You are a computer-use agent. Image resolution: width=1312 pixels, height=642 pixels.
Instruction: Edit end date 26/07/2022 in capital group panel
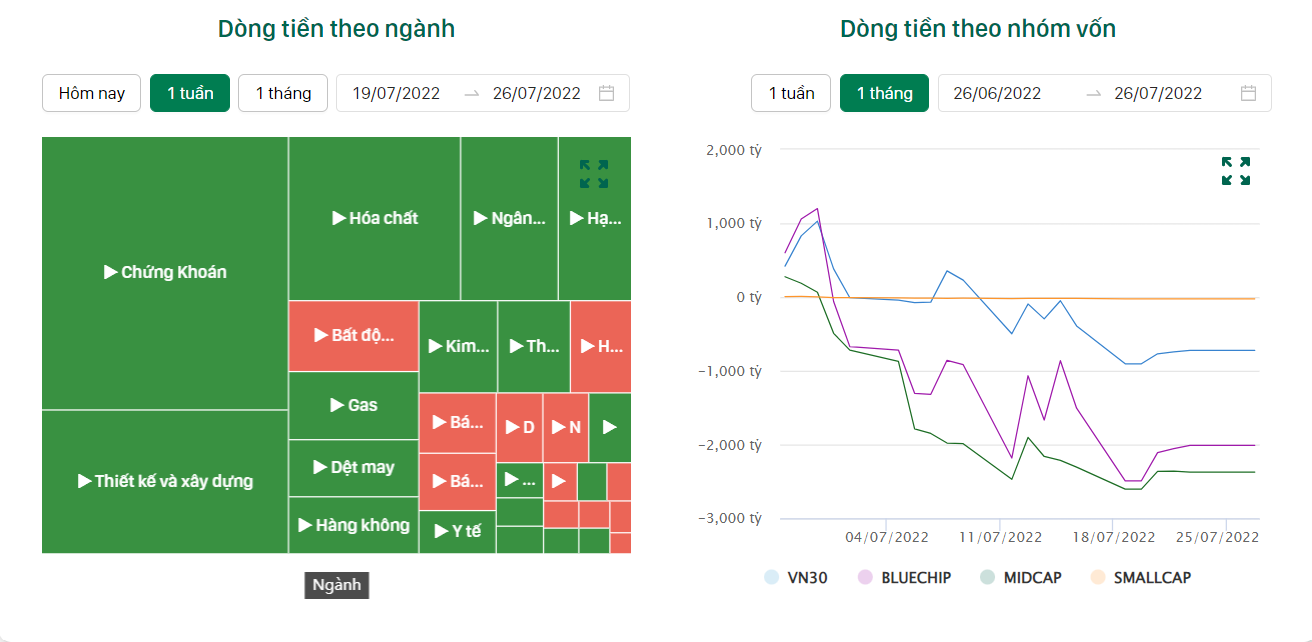1158,93
